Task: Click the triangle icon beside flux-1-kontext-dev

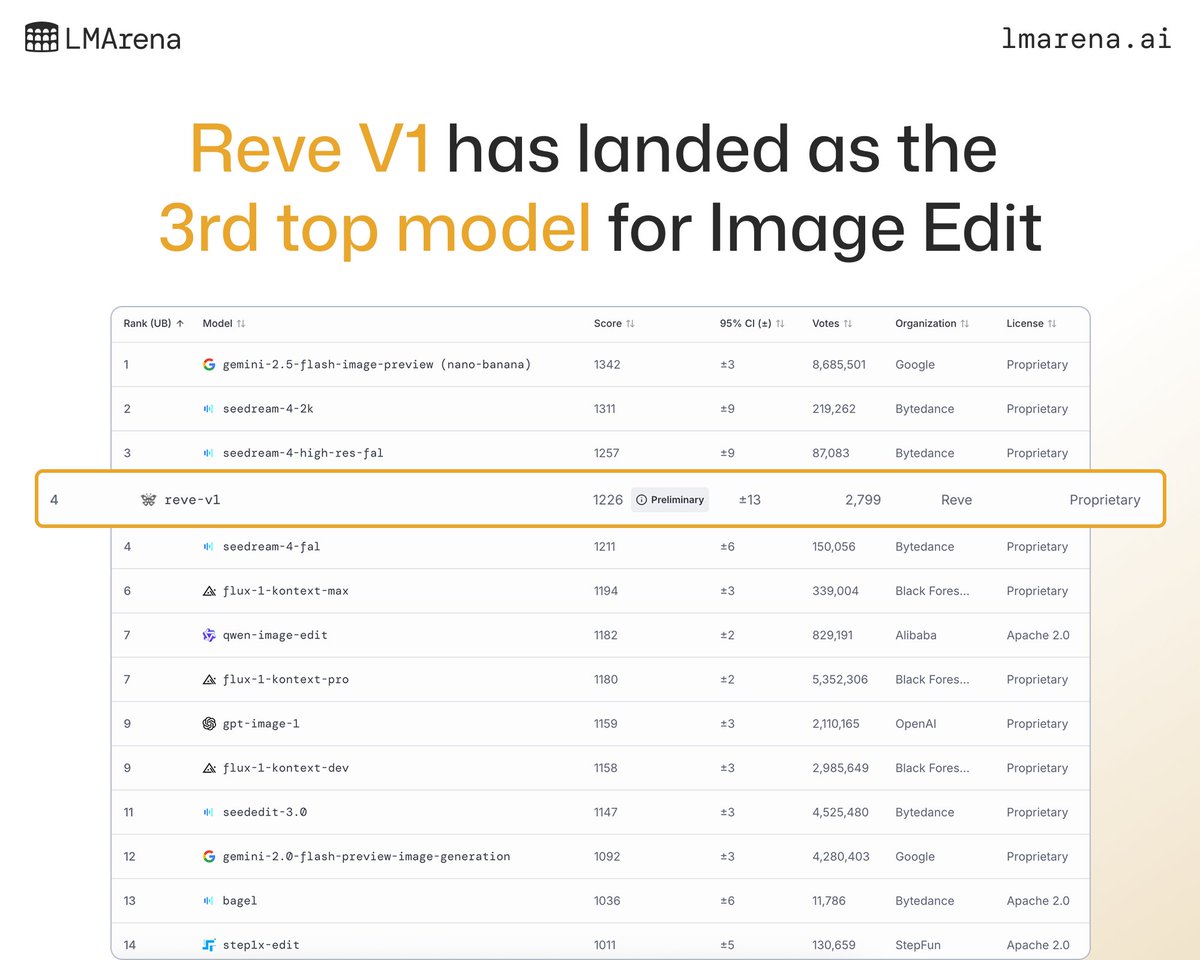Action: [209, 768]
